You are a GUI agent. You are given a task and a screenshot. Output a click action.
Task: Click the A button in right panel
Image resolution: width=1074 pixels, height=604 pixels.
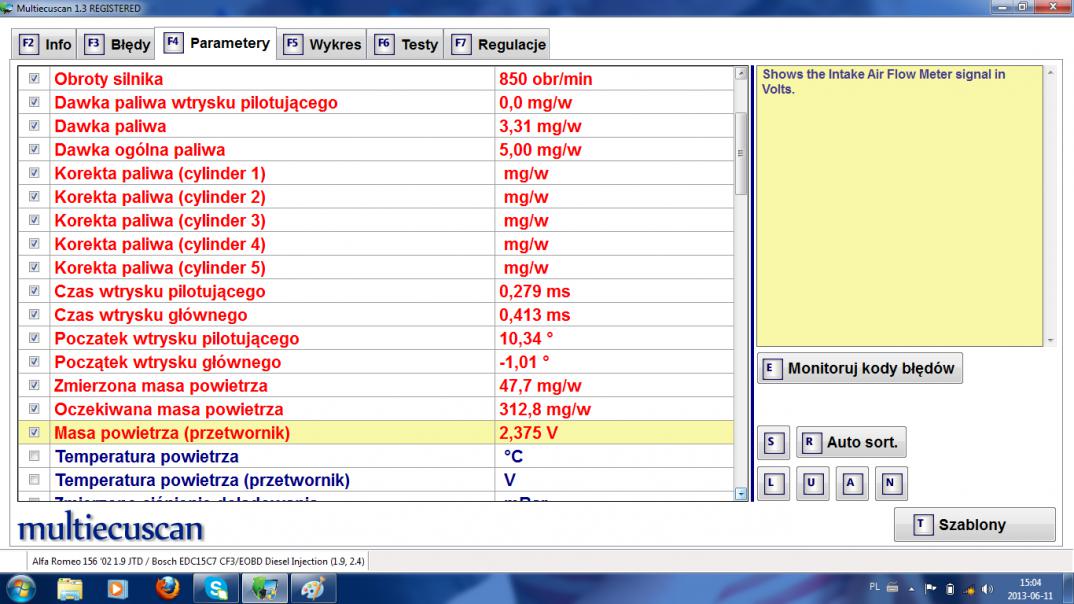coord(851,484)
